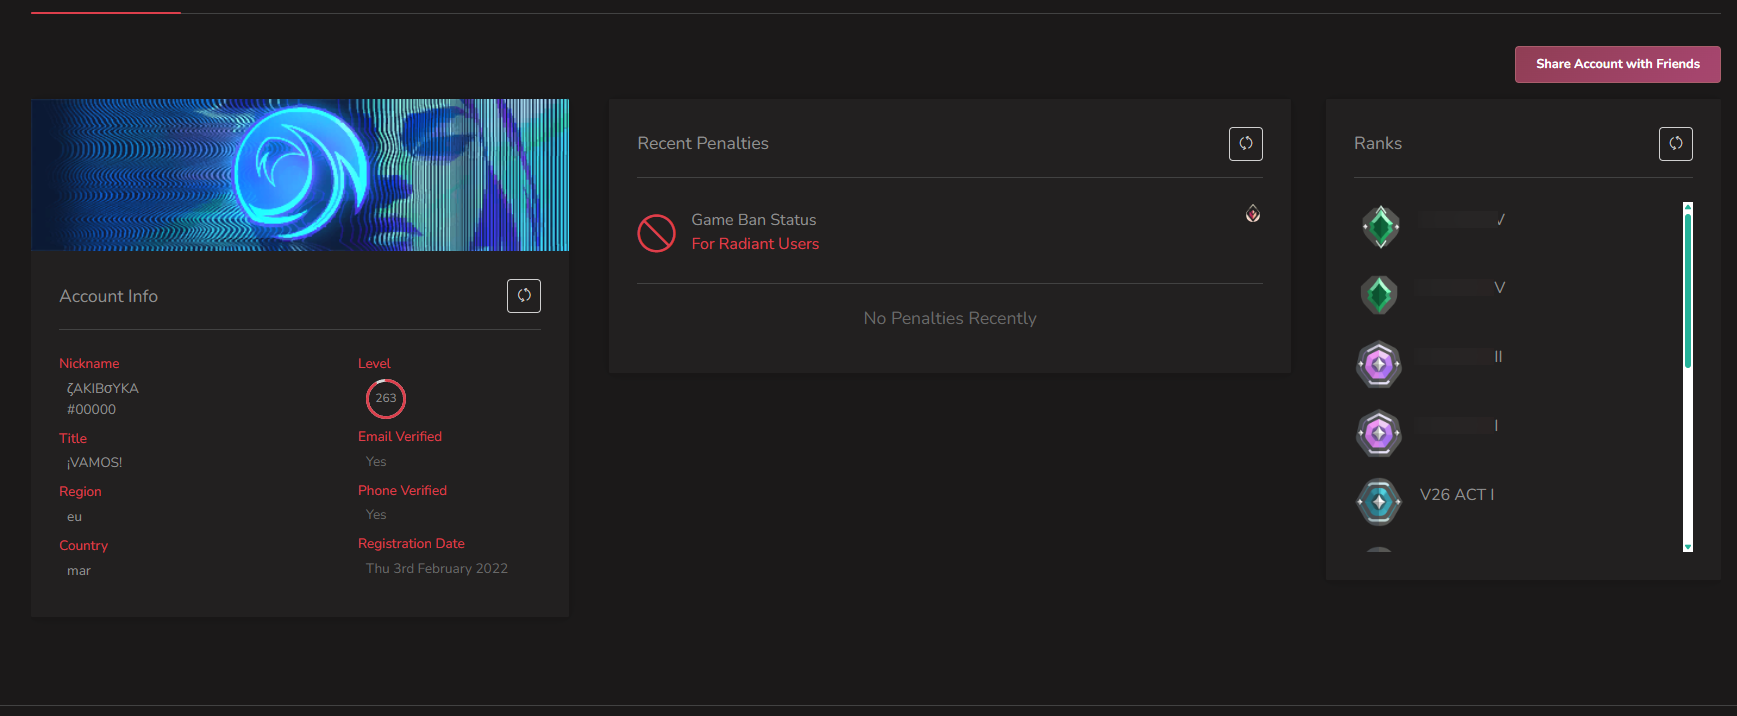Click the 'No Penalties Recently' message
The height and width of the screenshot is (716, 1737).
pos(950,318)
